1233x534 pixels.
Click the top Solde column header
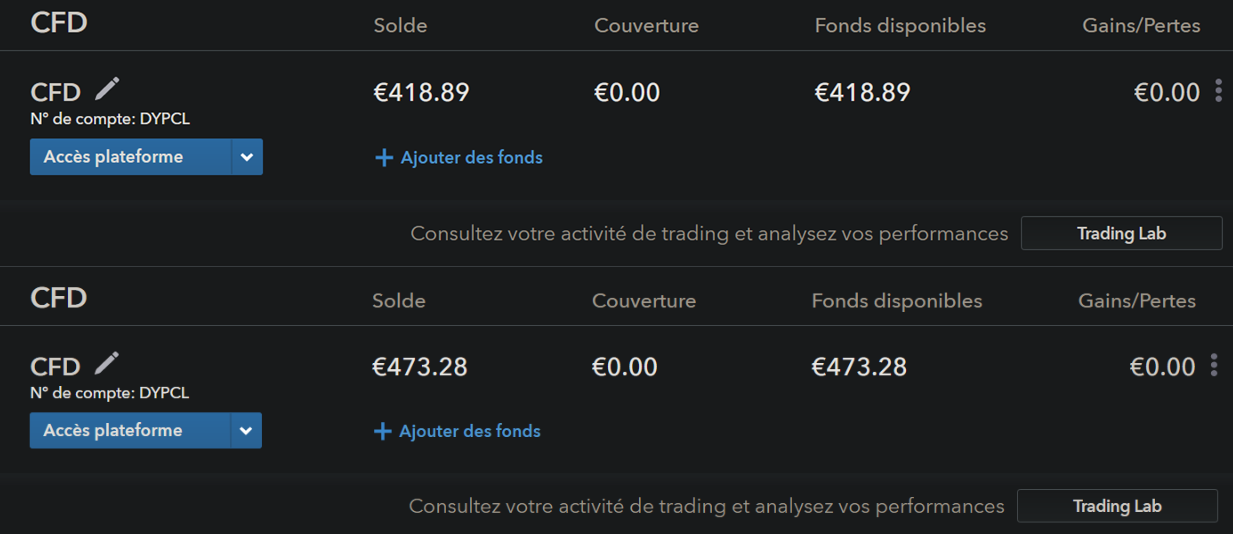(x=400, y=26)
